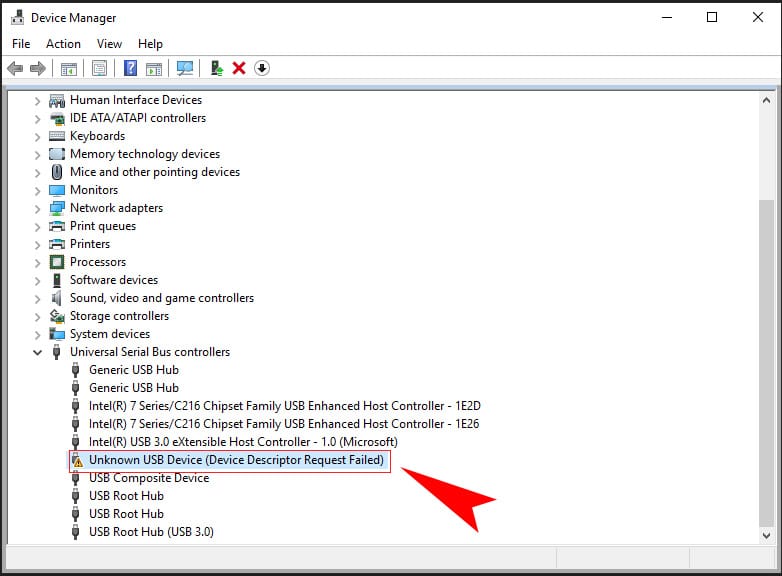Select Unknown USB Device (Device Descriptor Request Failed)

pyautogui.click(x=236, y=460)
